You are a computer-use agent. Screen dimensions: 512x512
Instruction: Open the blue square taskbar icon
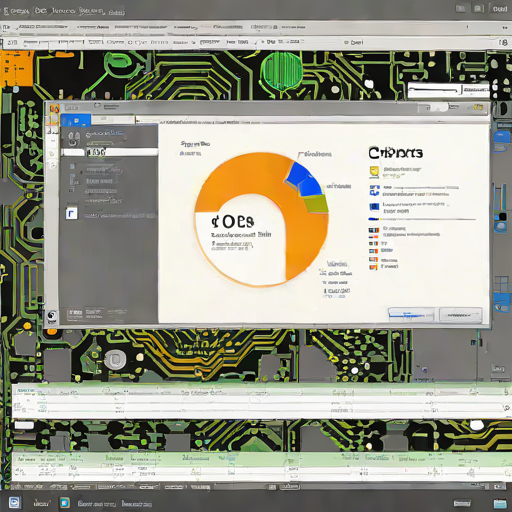pyautogui.click(x=65, y=502)
